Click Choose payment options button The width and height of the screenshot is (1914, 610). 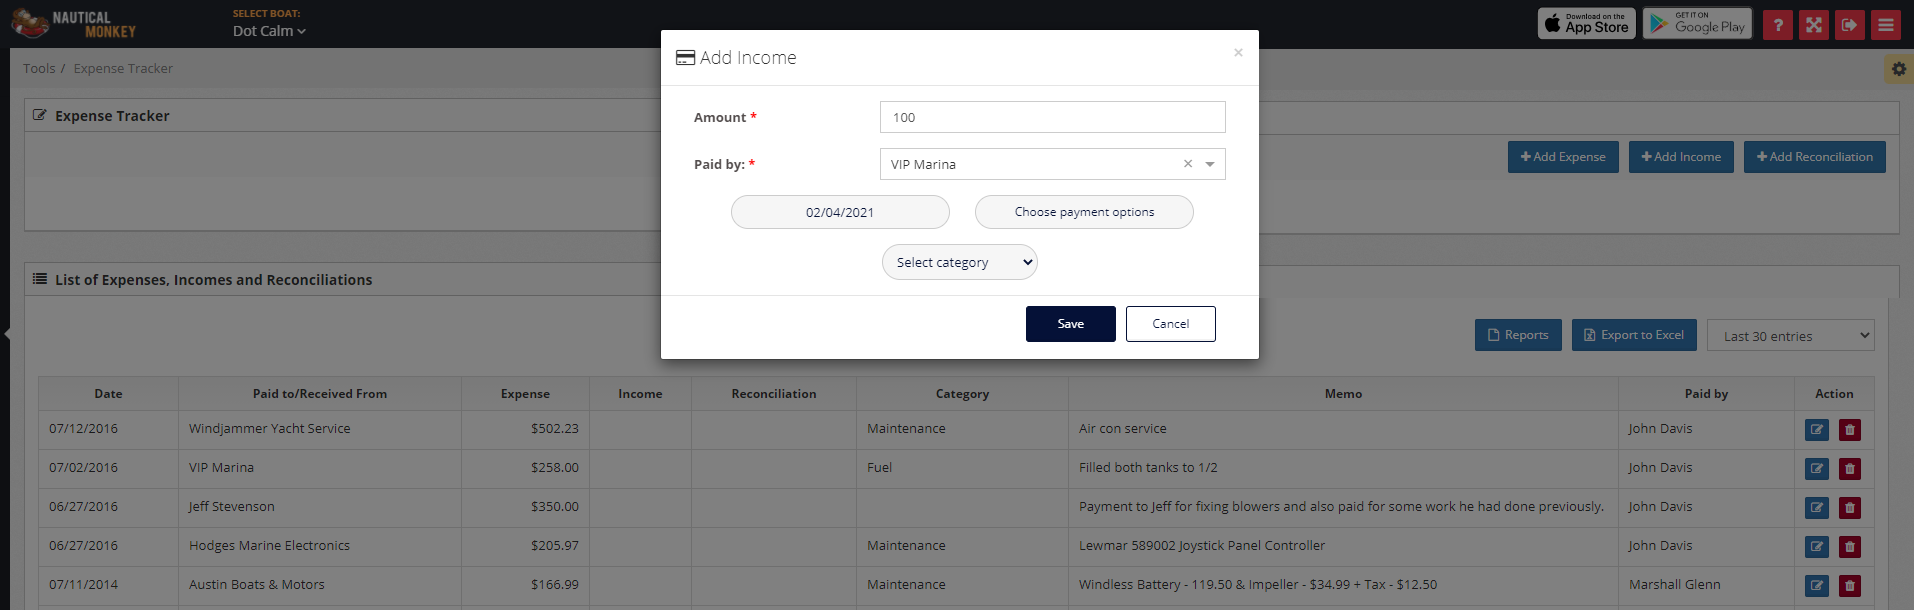coord(1084,212)
